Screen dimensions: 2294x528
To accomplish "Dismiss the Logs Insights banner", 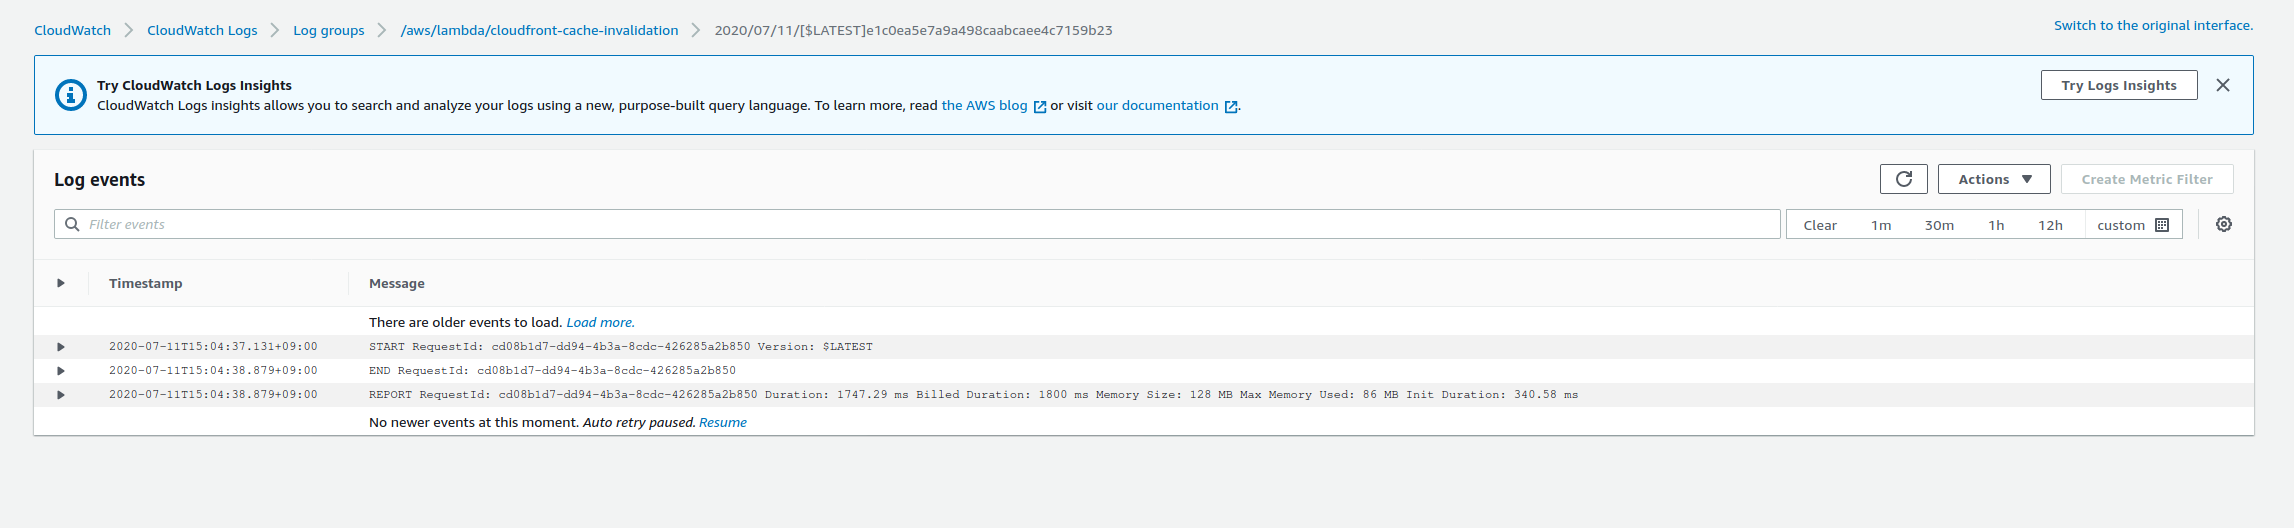I will (2222, 85).
